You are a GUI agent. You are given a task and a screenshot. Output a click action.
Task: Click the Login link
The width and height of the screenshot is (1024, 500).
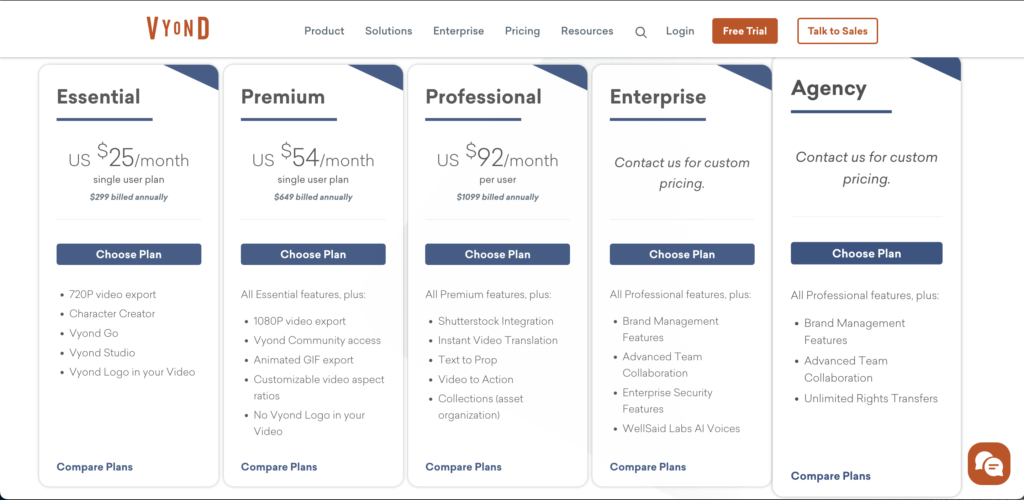tap(680, 31)
